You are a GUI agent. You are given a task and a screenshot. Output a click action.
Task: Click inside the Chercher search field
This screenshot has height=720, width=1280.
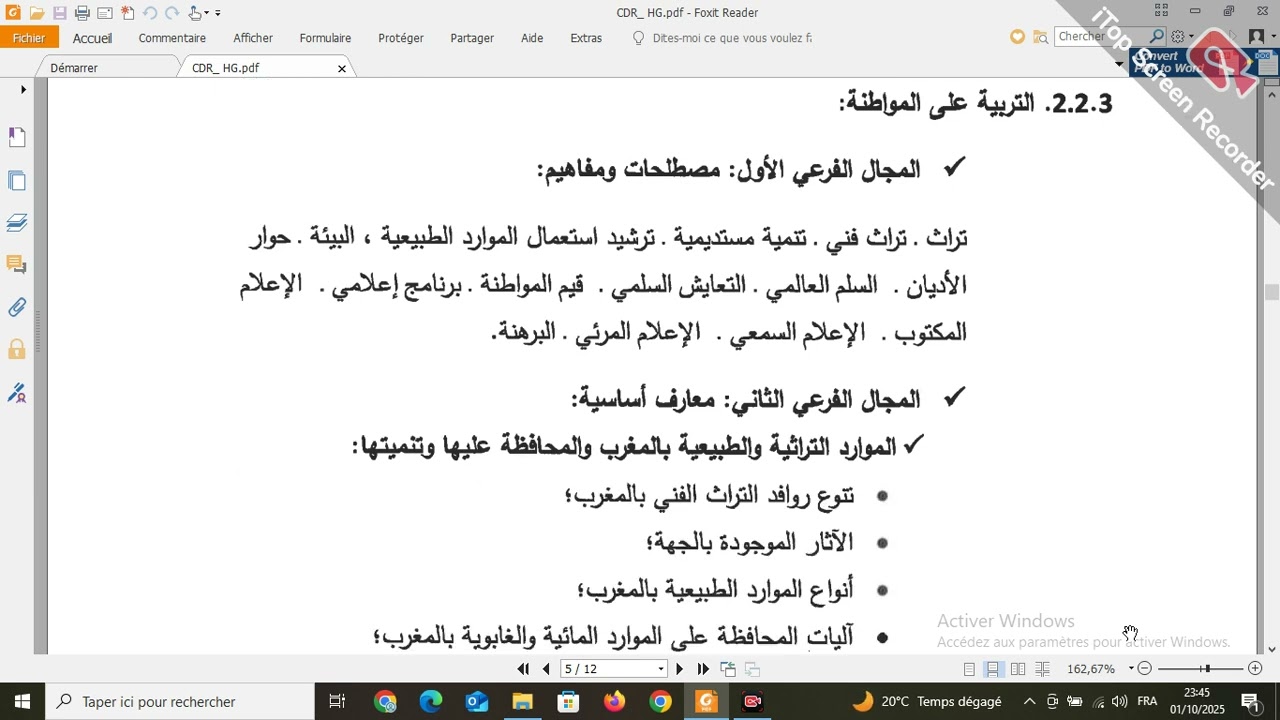(x=1101, y=37)
